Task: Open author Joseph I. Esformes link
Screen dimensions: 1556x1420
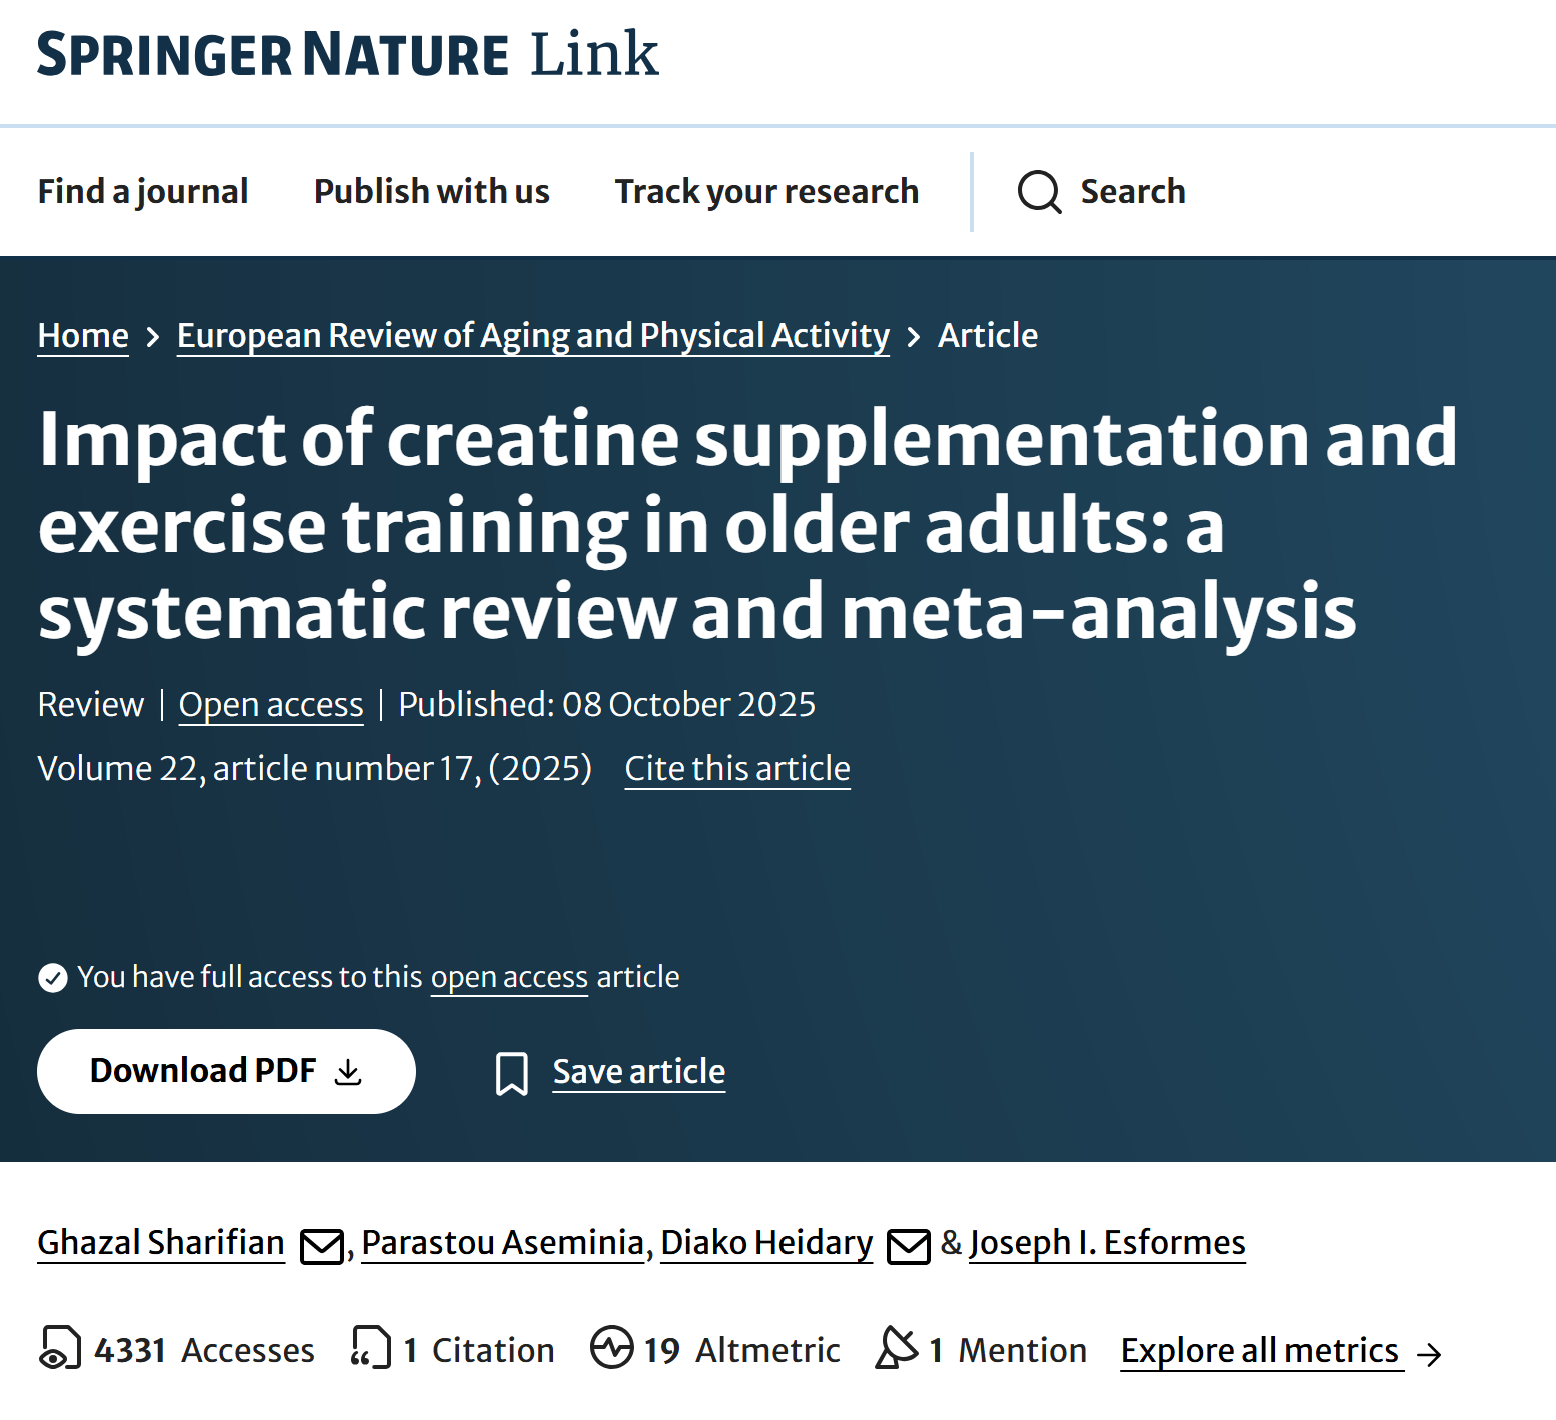Action: (1107, 1243)
